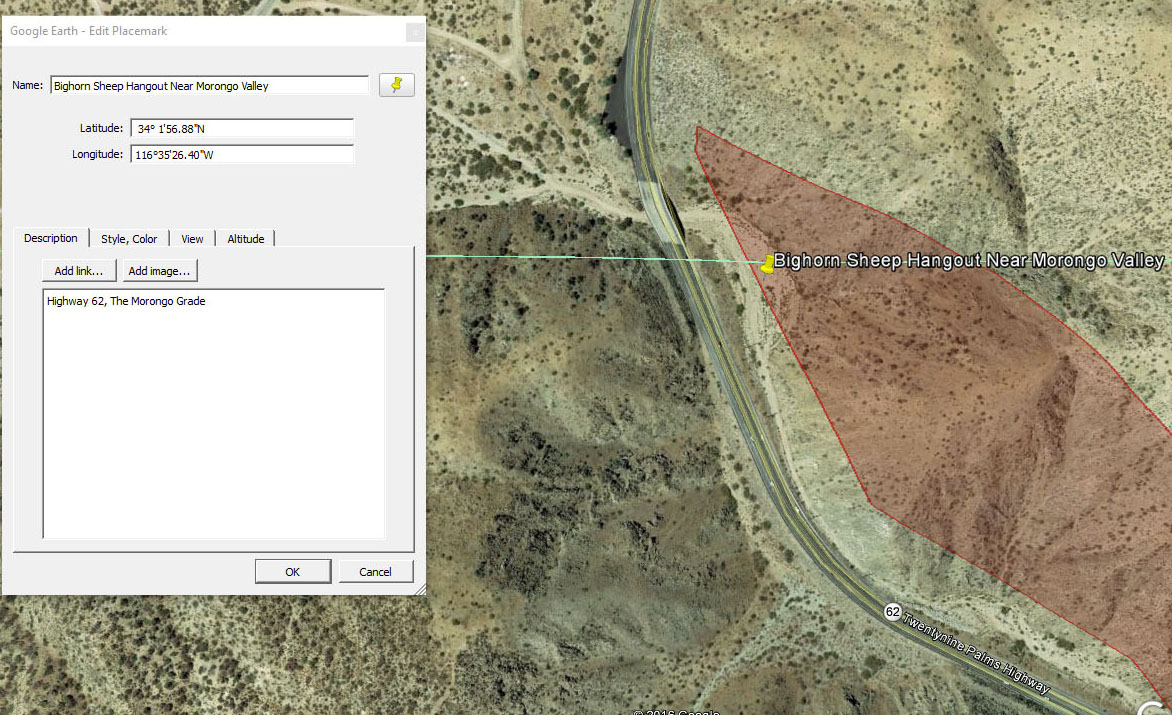Image resolution: width=1172 pixels, height=715 pixels.
Task: Open the Style, Color tab
Action: tap(129, 239)
